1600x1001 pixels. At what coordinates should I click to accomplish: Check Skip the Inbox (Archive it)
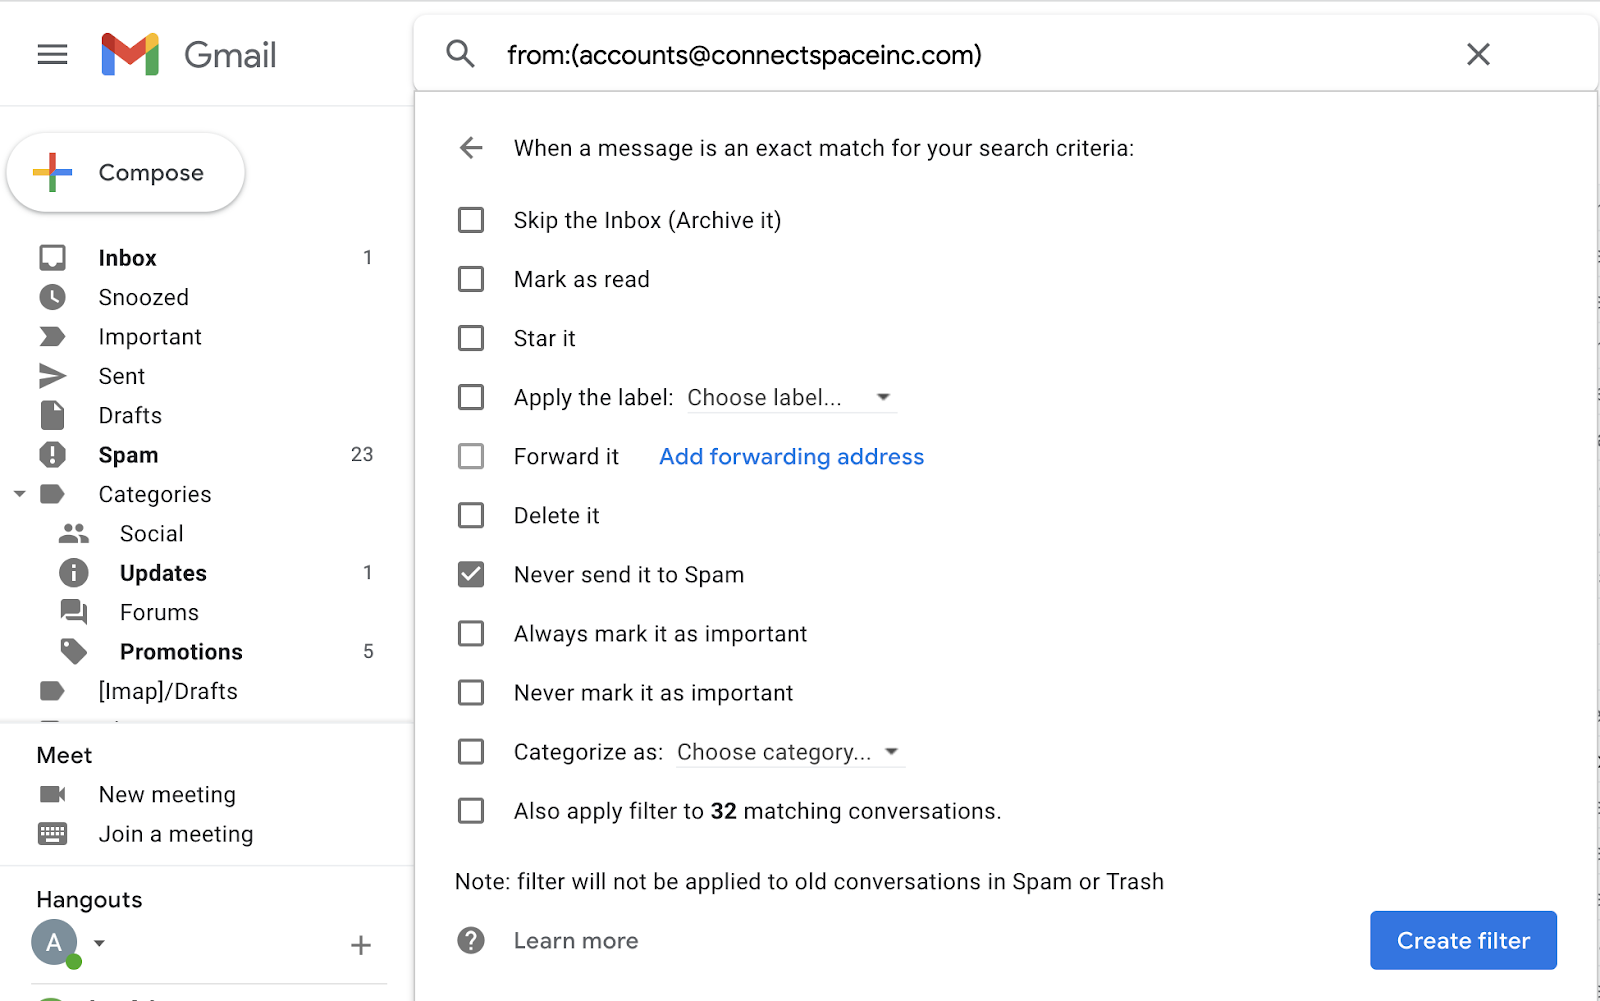coord(471,220)
